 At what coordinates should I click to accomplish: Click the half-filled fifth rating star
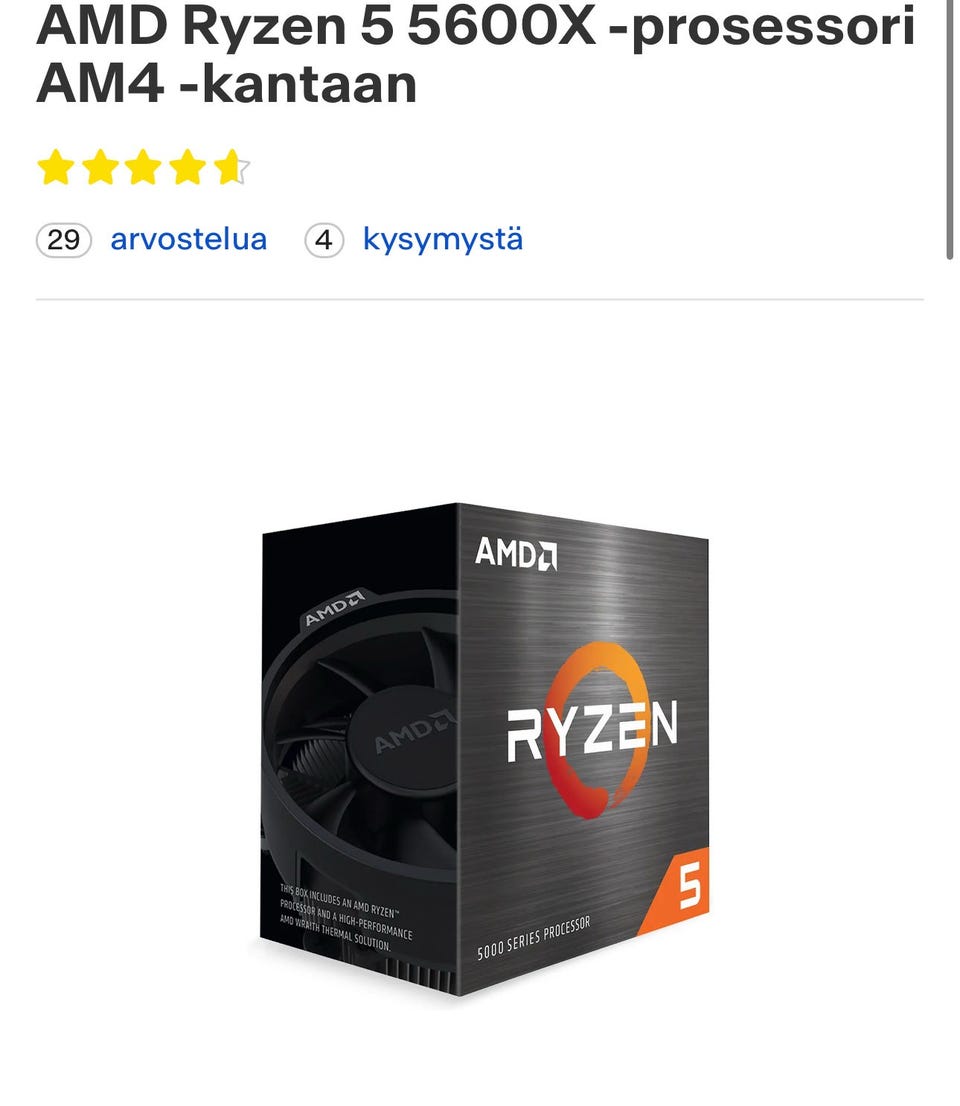coord(232,167)
